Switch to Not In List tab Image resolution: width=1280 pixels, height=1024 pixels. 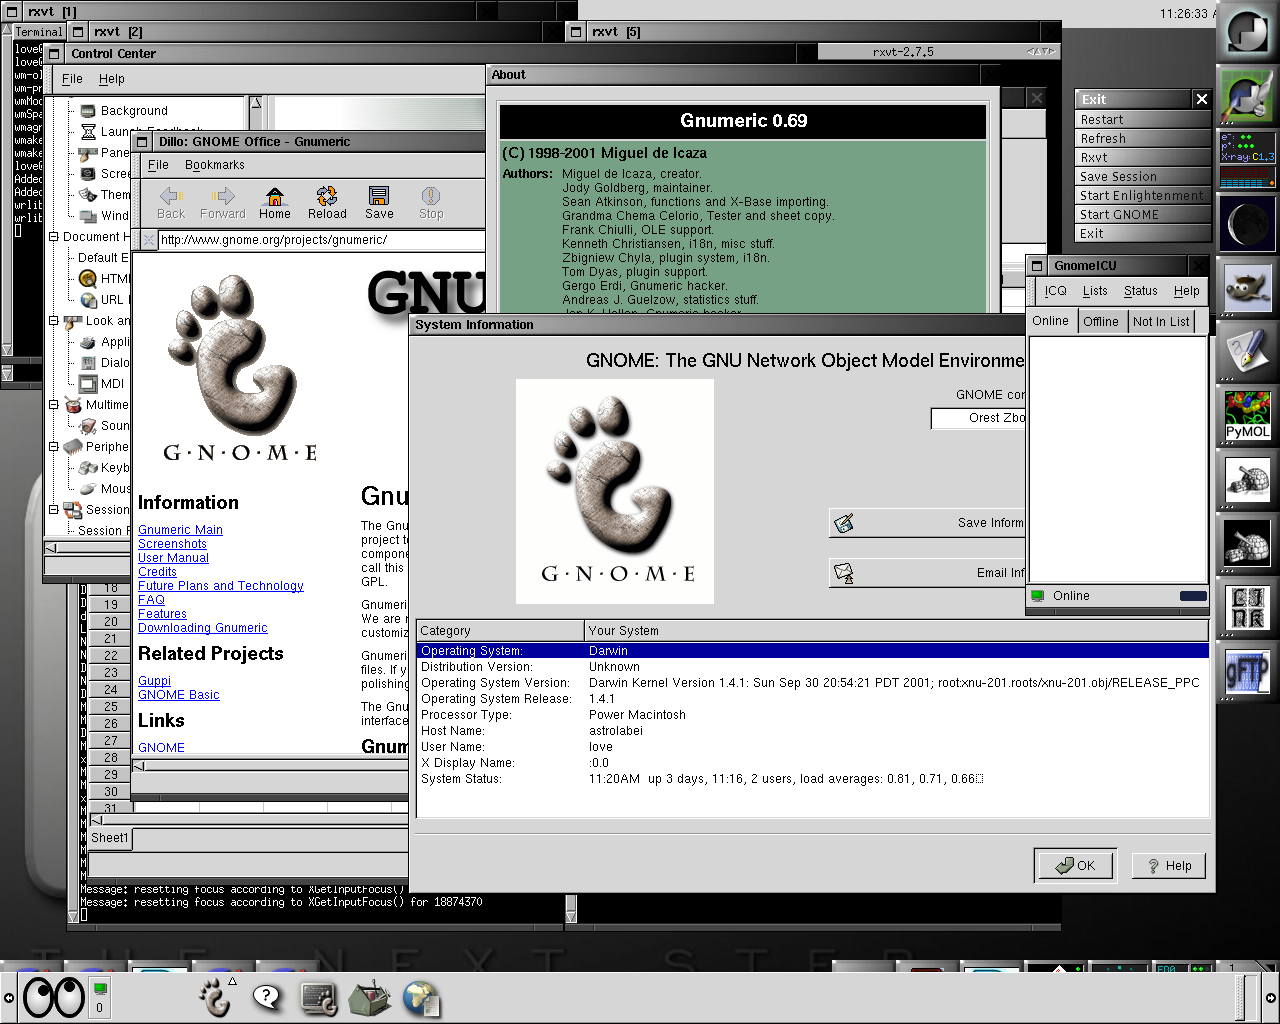coord(1161,322)
